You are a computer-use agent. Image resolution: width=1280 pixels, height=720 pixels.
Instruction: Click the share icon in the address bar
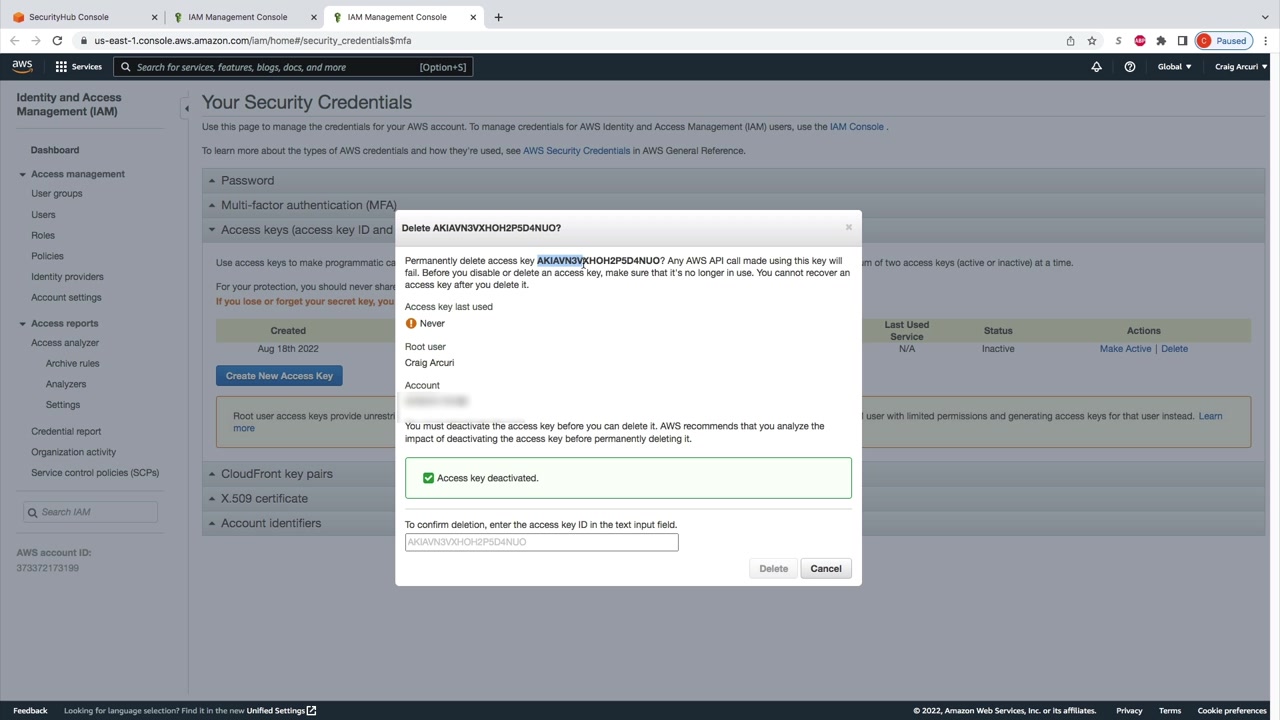(x=1070, y=41)
